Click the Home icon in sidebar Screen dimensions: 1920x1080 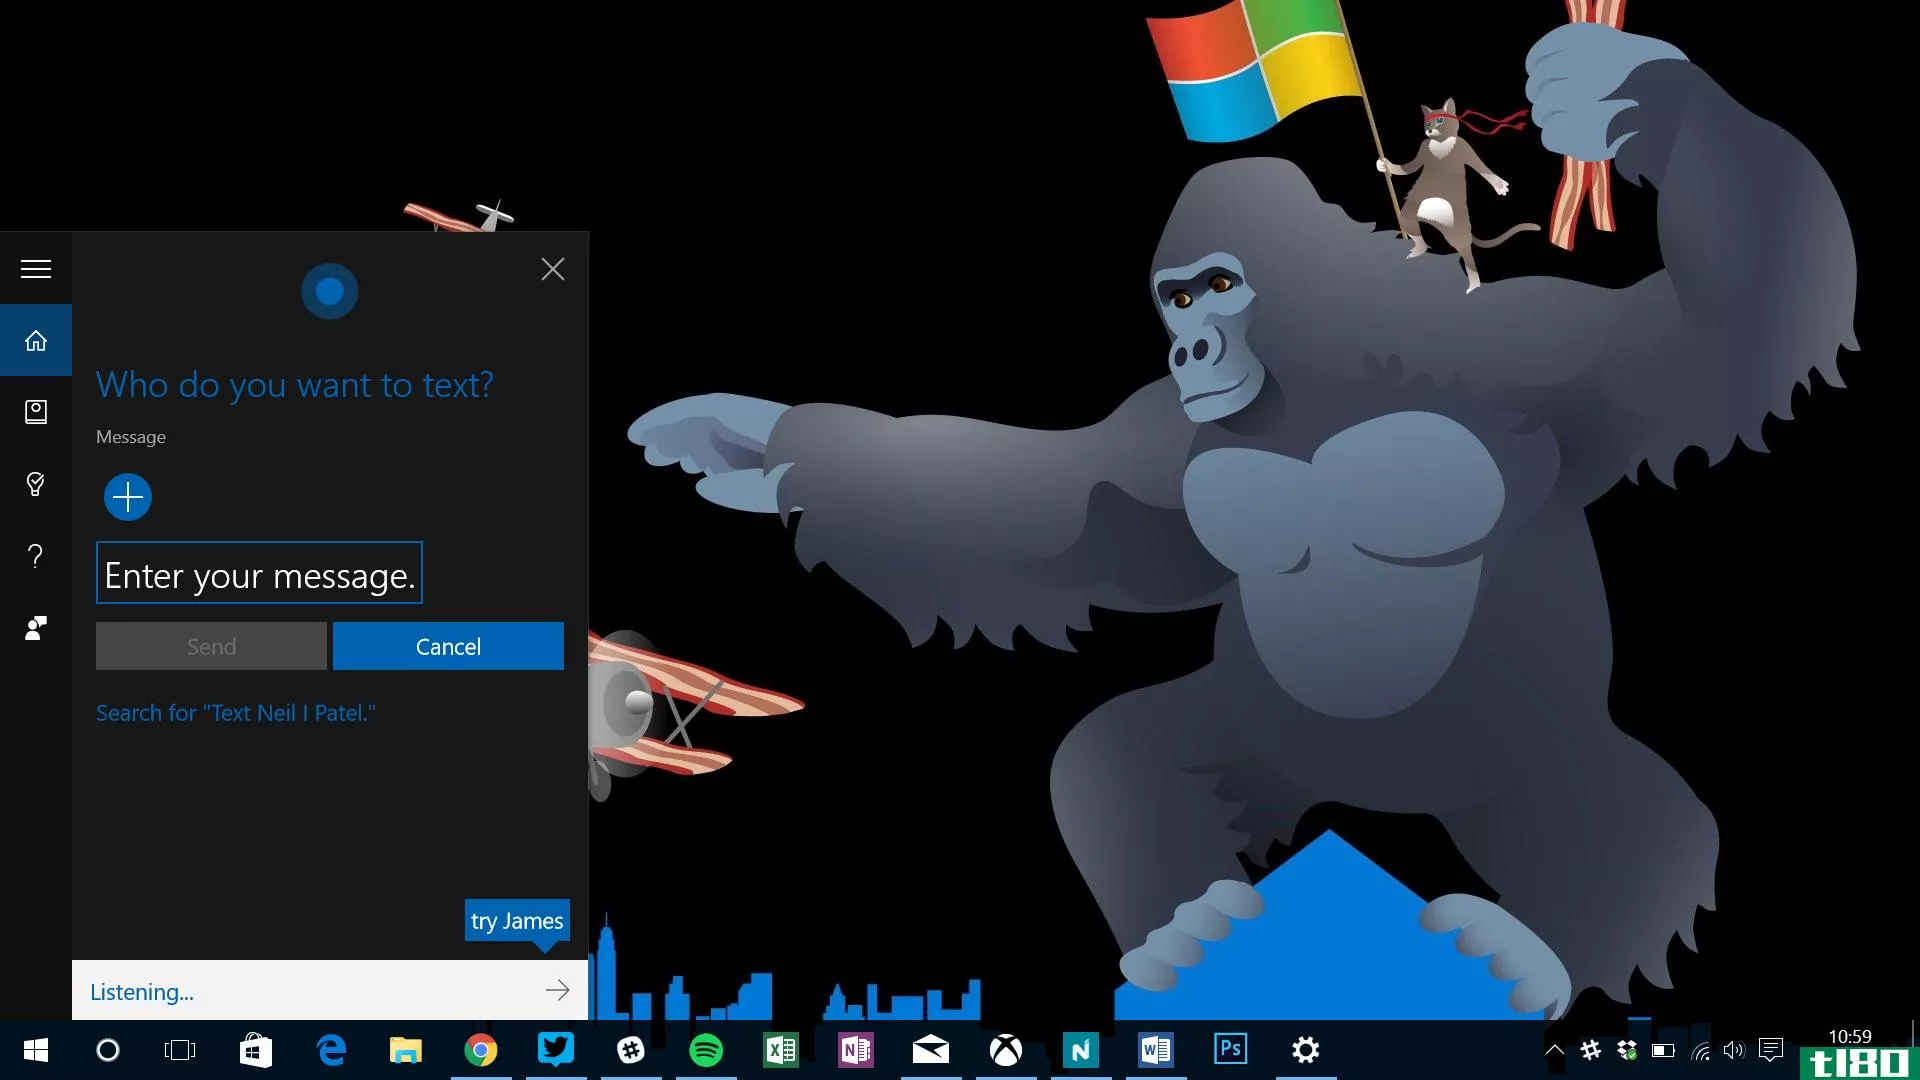coord(36,339)
